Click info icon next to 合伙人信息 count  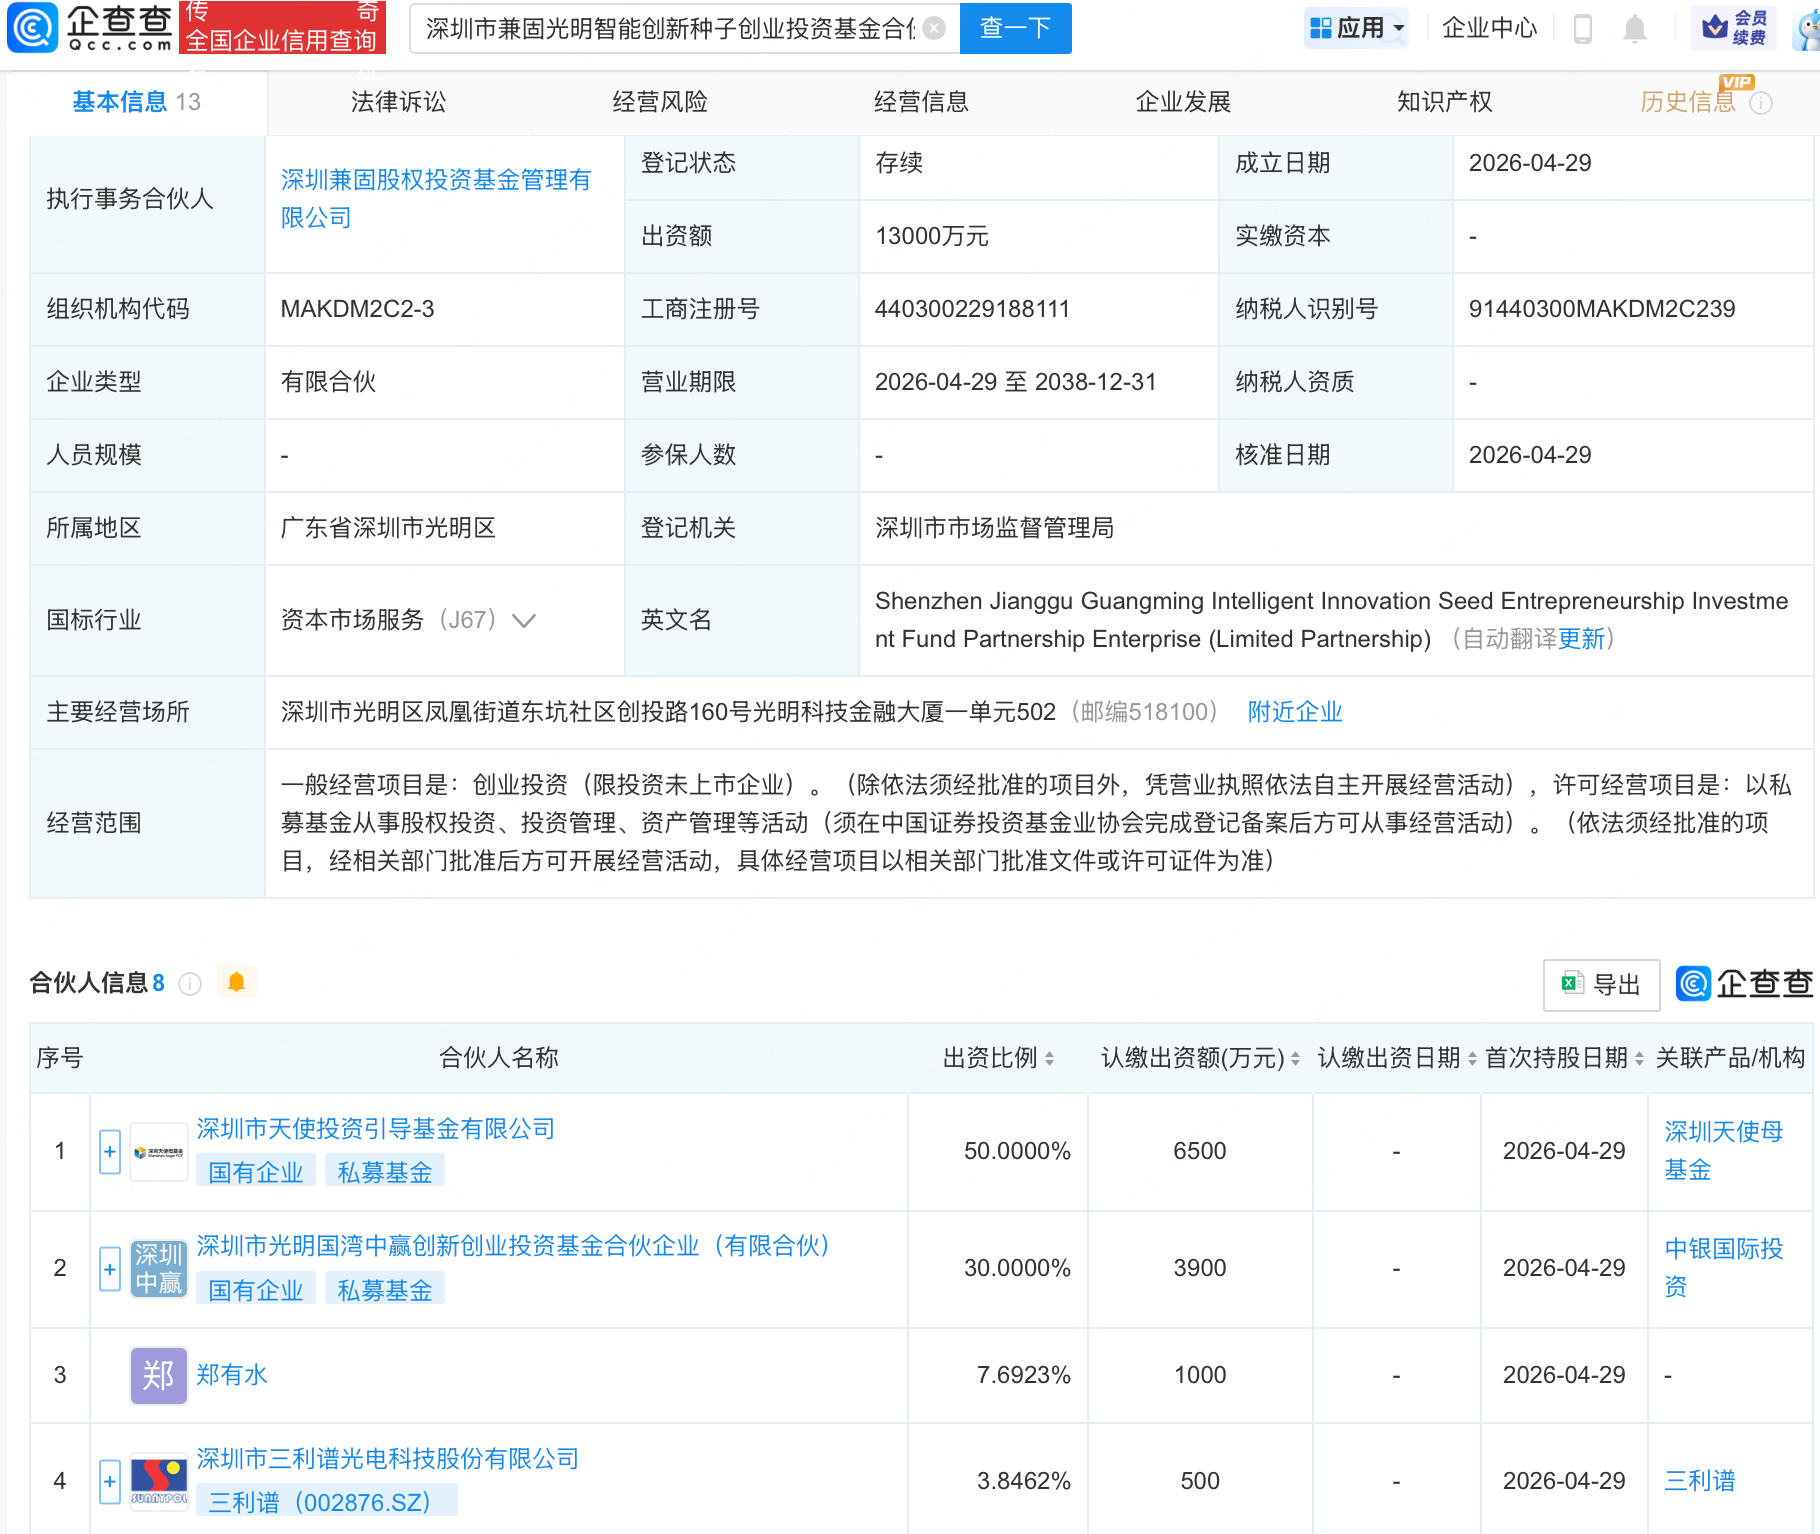pos(189,984)
